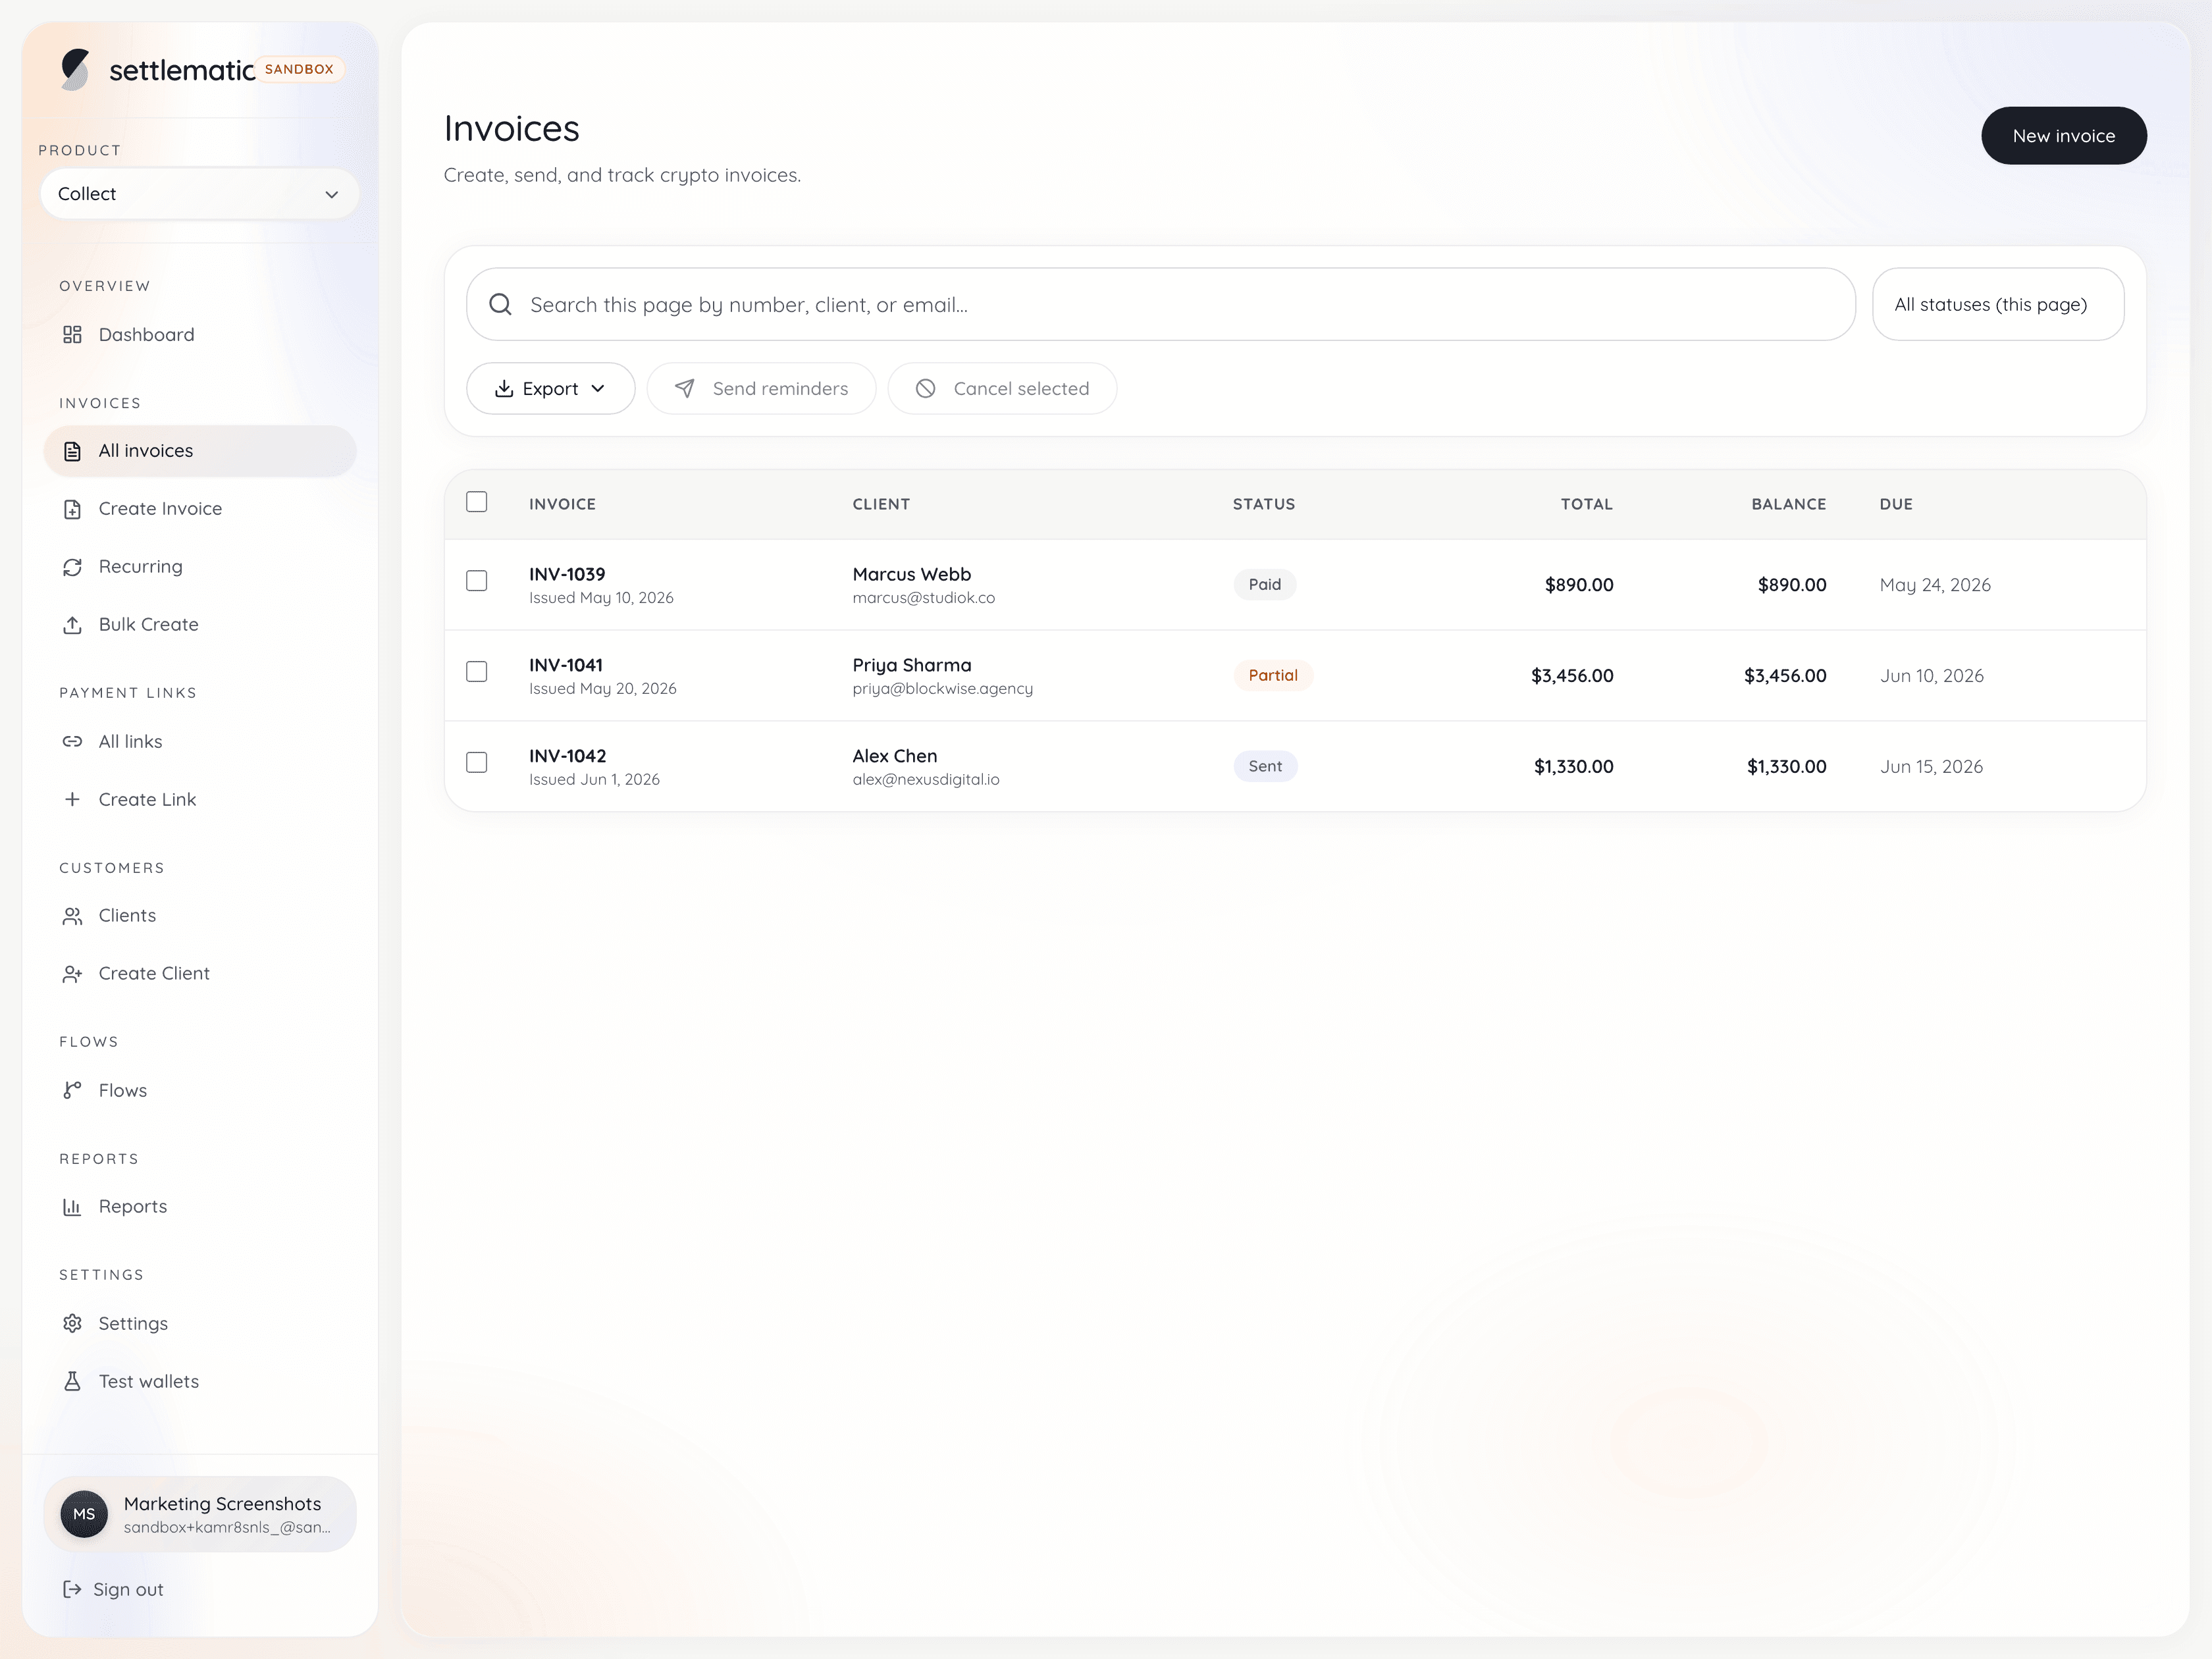Open Recurring in the sidebar
The width and height of the screenshot is (2212, 1659).
(x=199, y=567)
